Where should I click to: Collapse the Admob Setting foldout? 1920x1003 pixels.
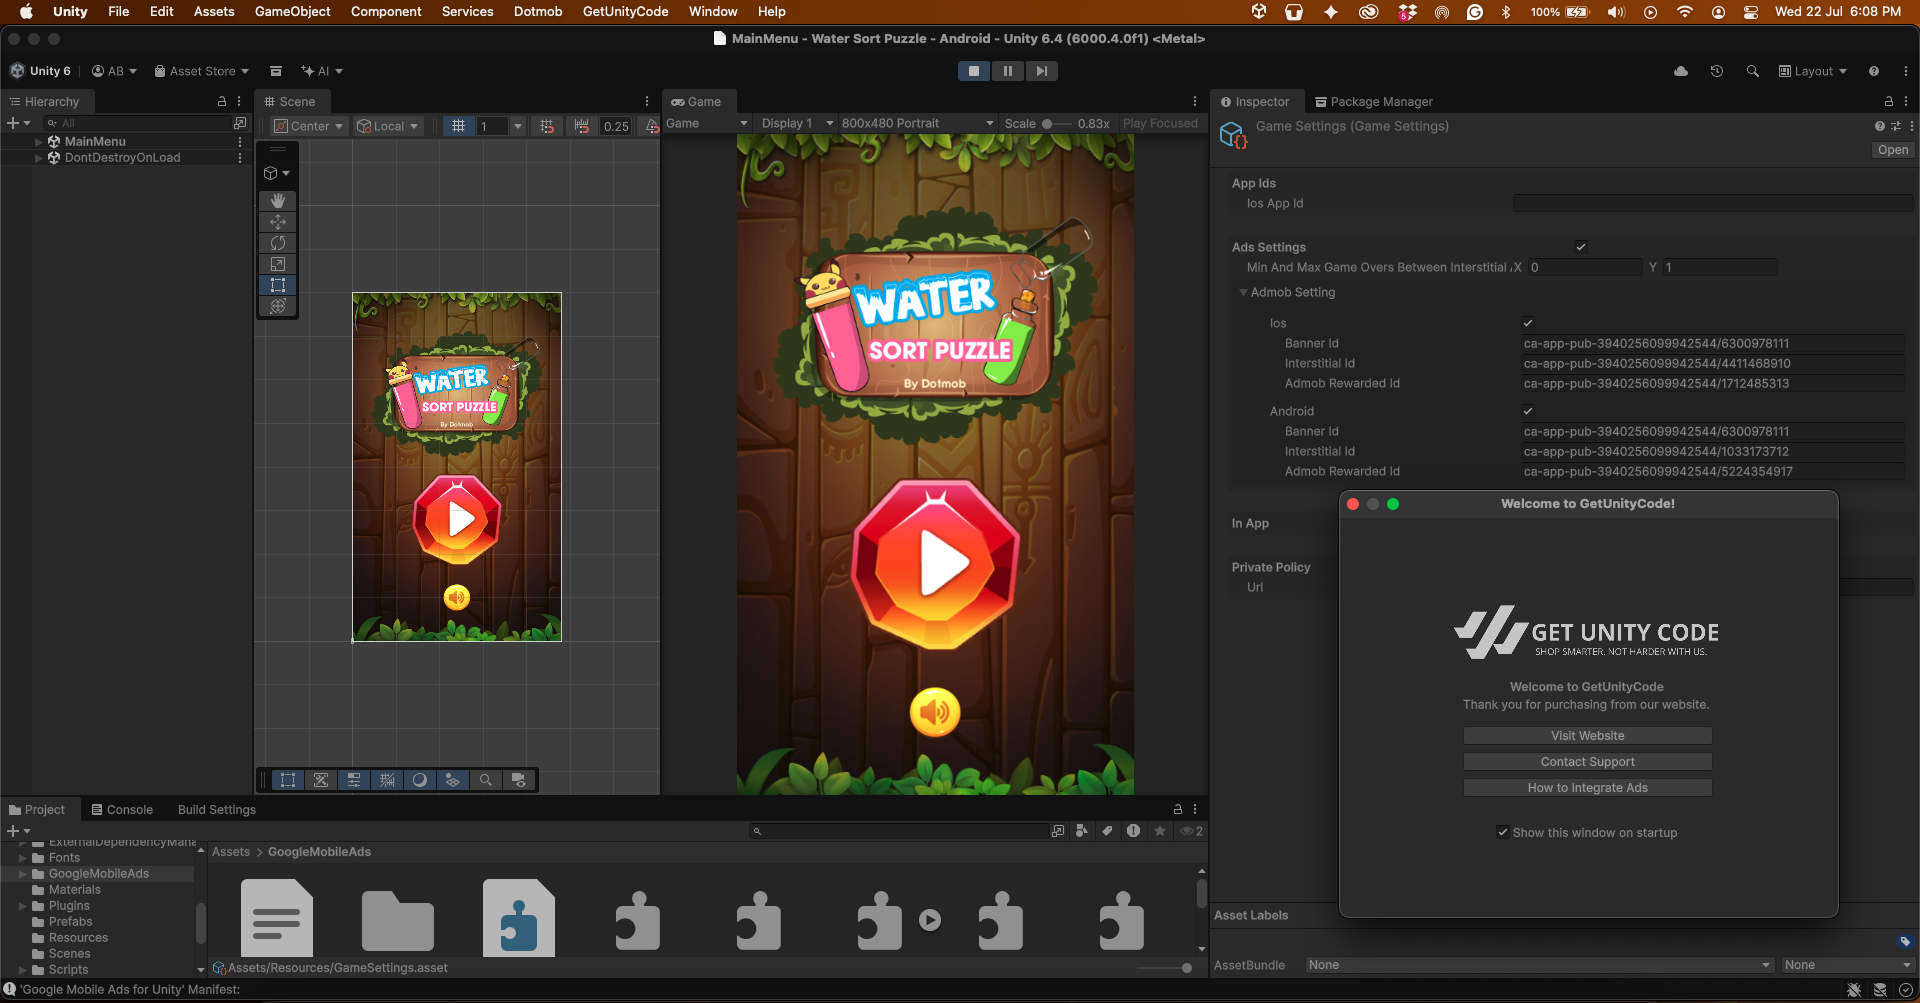(x=1243, y=292)
